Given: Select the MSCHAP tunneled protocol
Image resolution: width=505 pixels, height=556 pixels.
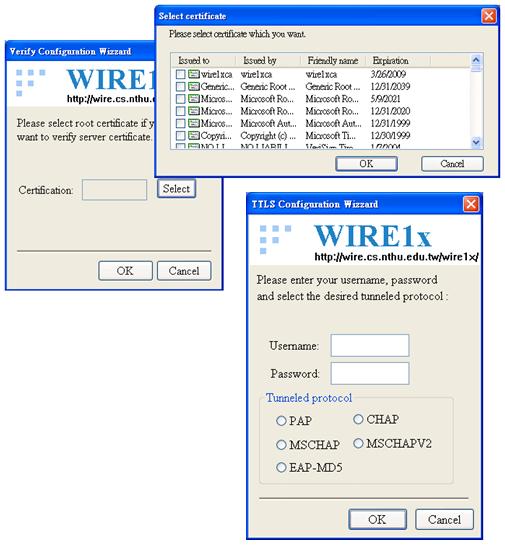Looking at the screenshot, I should [281, 445].
